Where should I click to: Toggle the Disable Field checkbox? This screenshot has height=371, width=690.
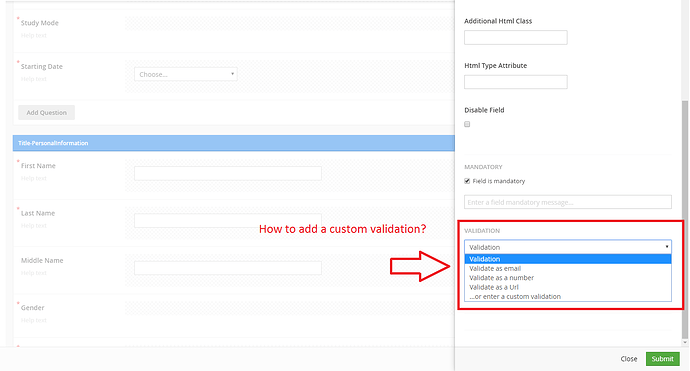[x=467, y=124]
